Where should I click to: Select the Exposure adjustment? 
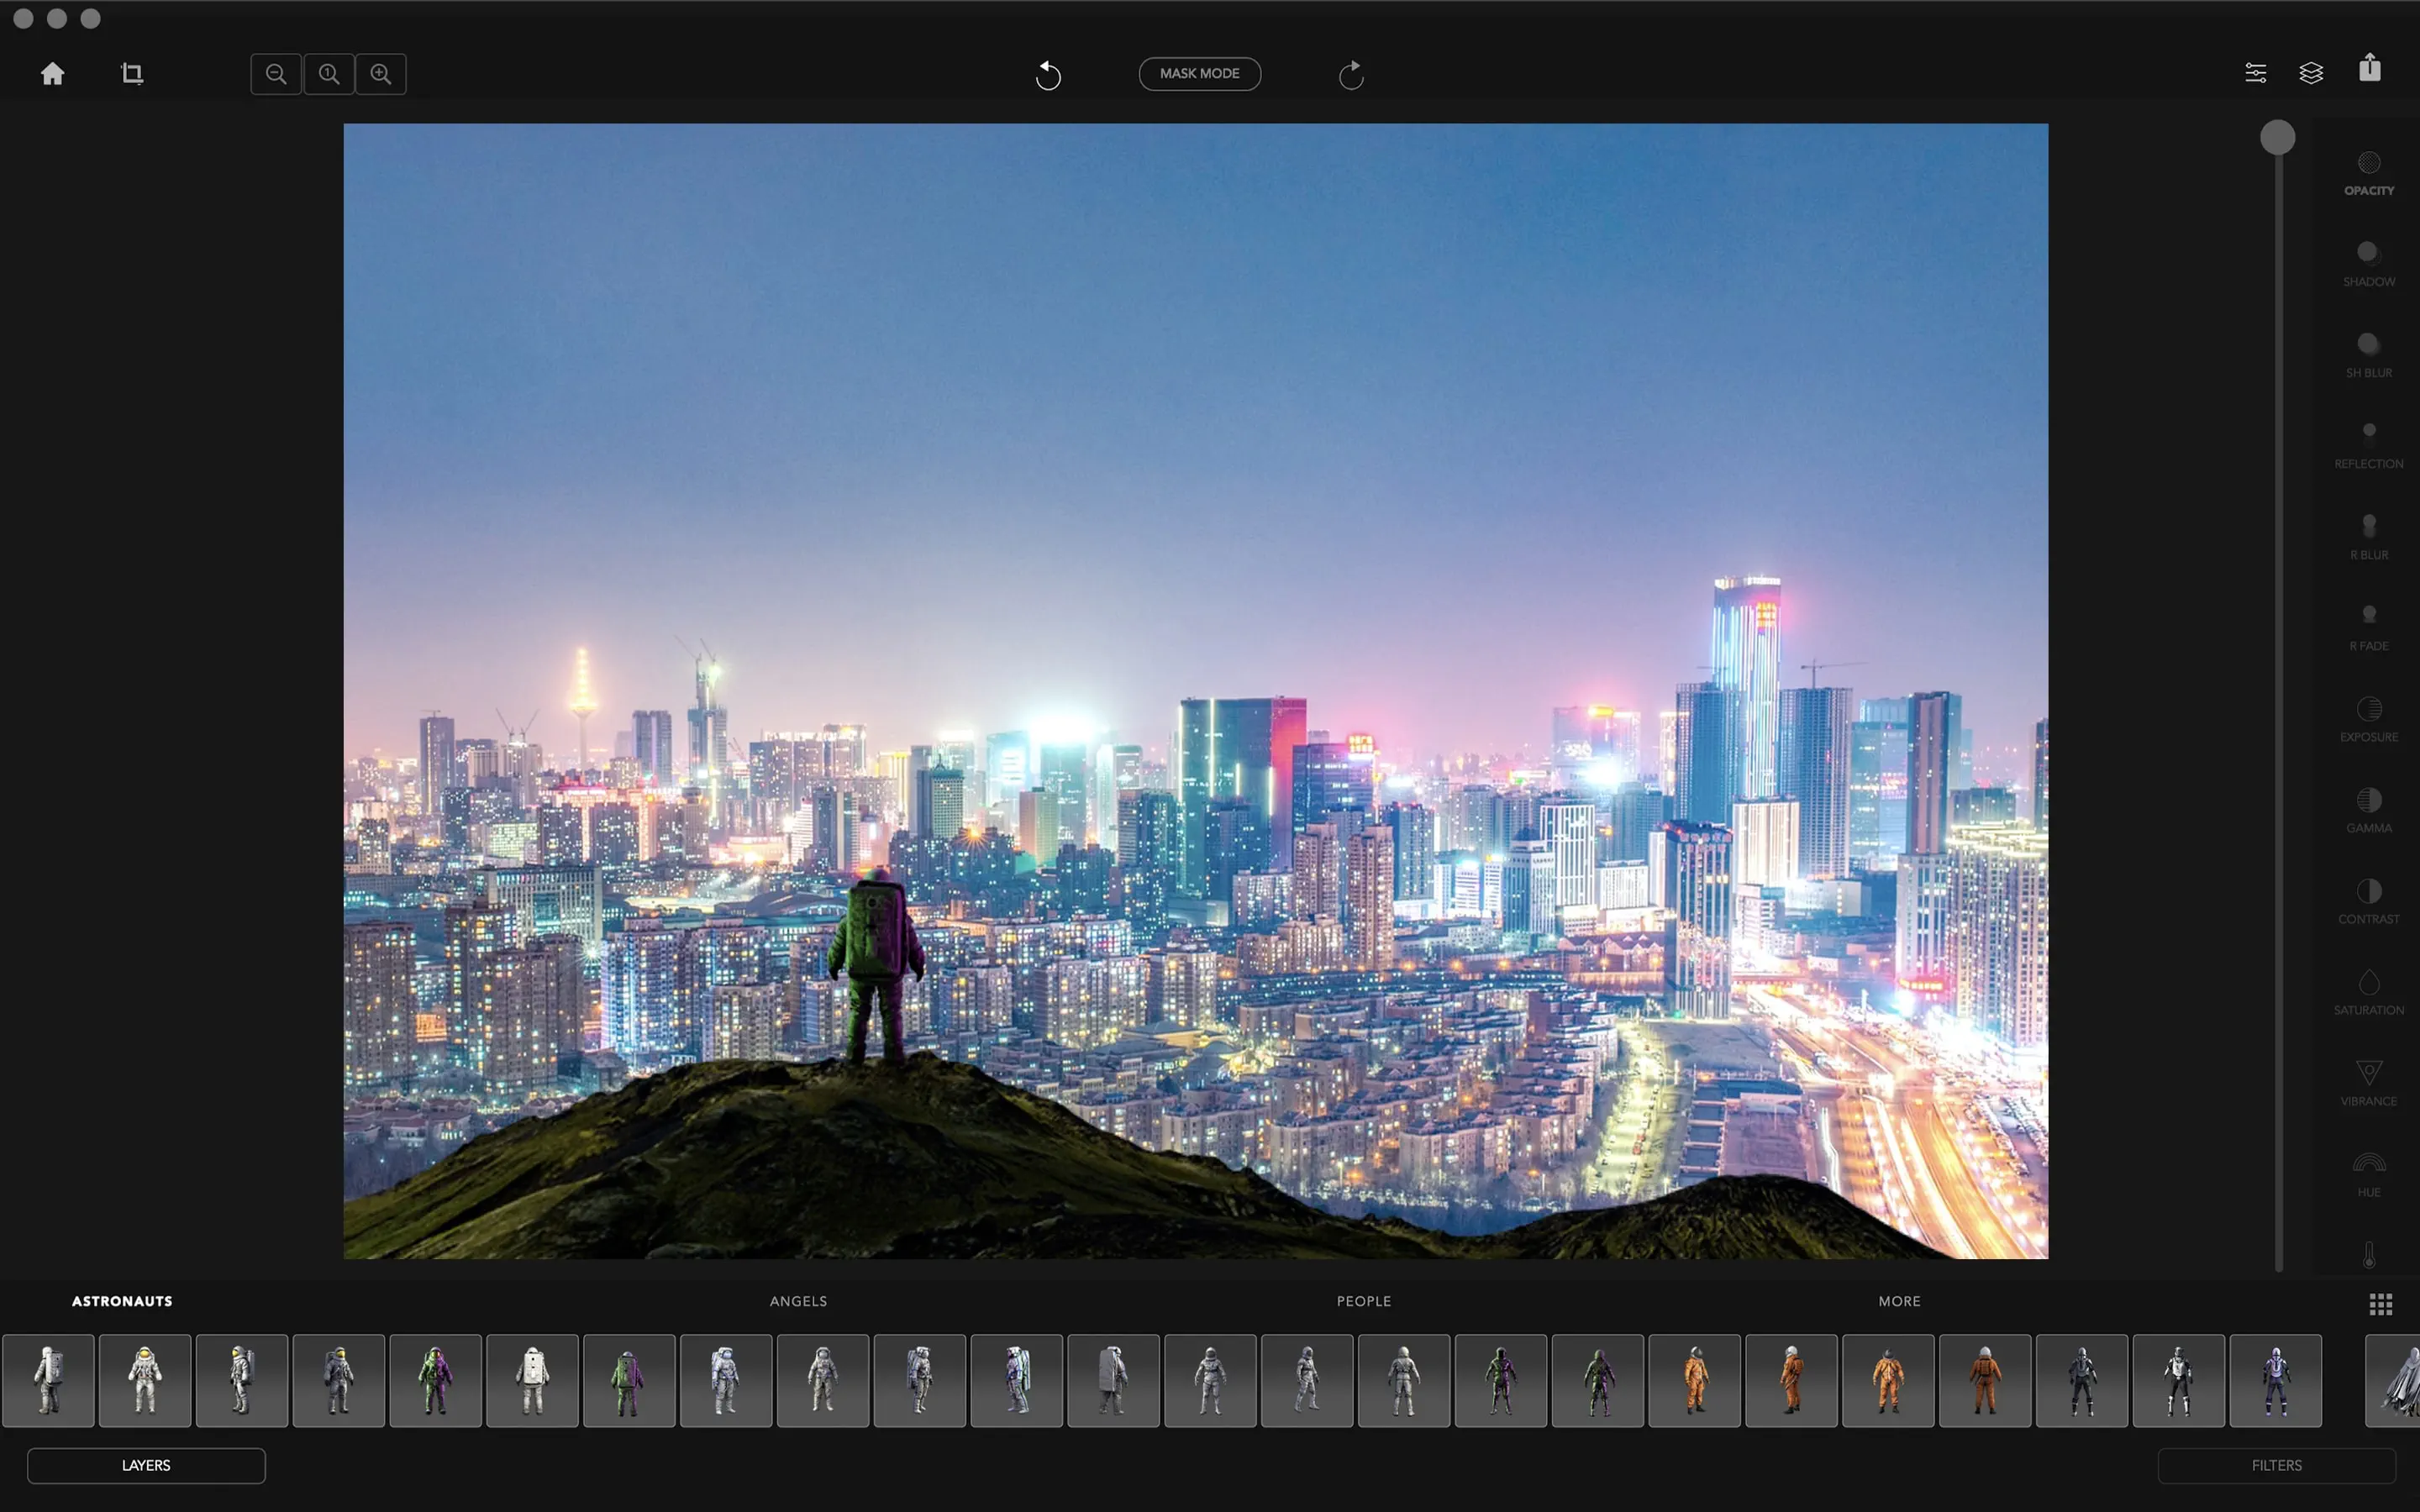[x=2368, y=718]
